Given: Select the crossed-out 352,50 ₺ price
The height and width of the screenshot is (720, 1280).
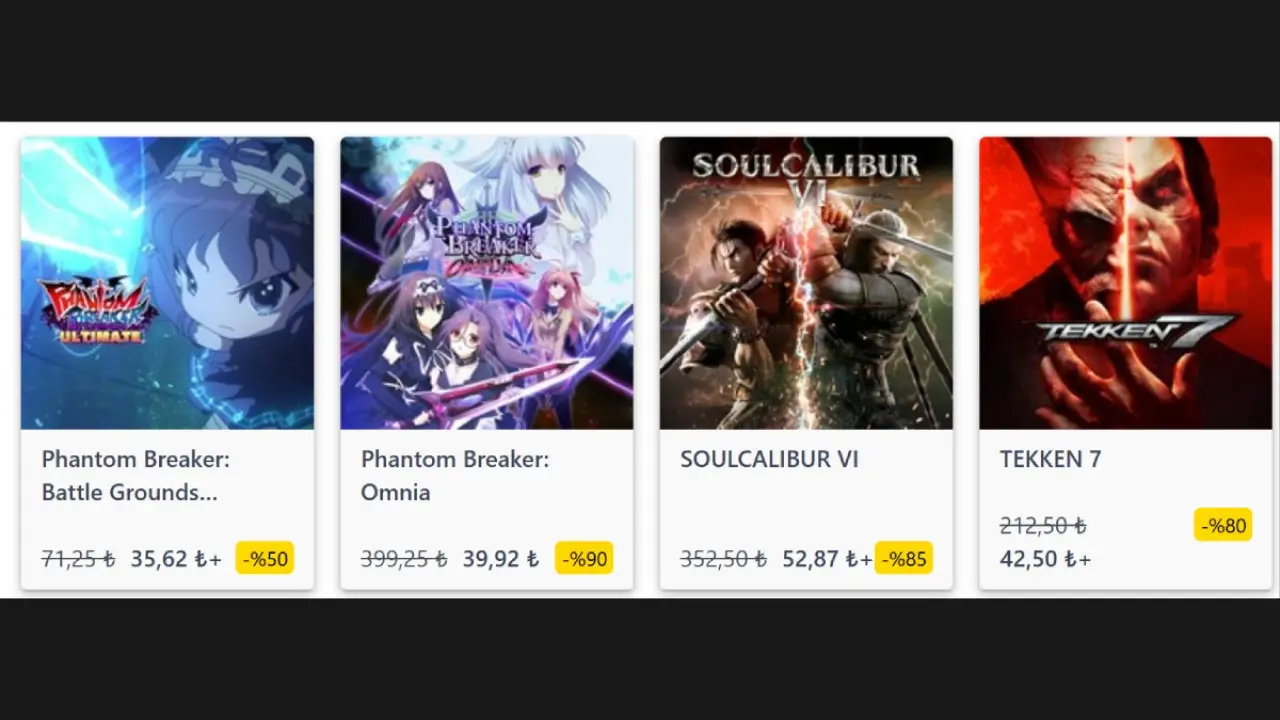Looking at the screenshot, I should pyautogui.click(x=723, y=558).
